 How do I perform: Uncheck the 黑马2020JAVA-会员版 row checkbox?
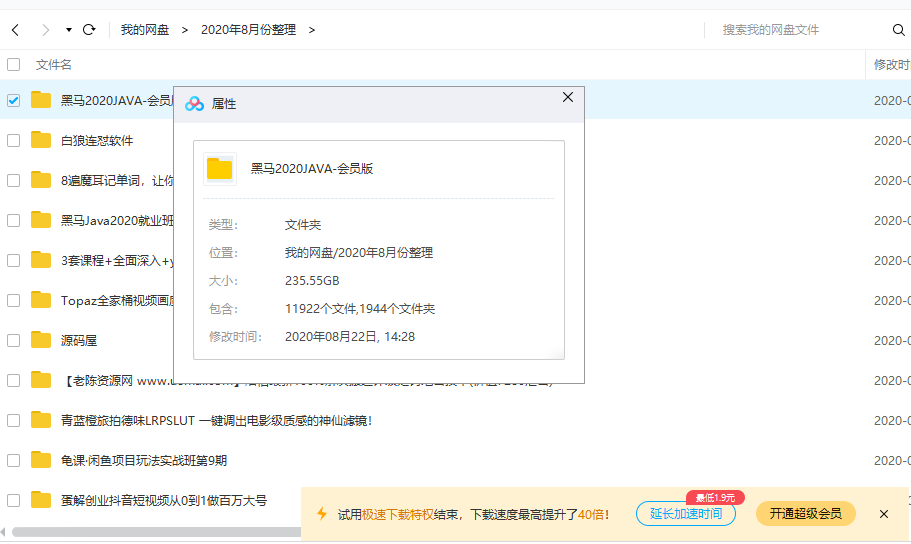[13, 101]
